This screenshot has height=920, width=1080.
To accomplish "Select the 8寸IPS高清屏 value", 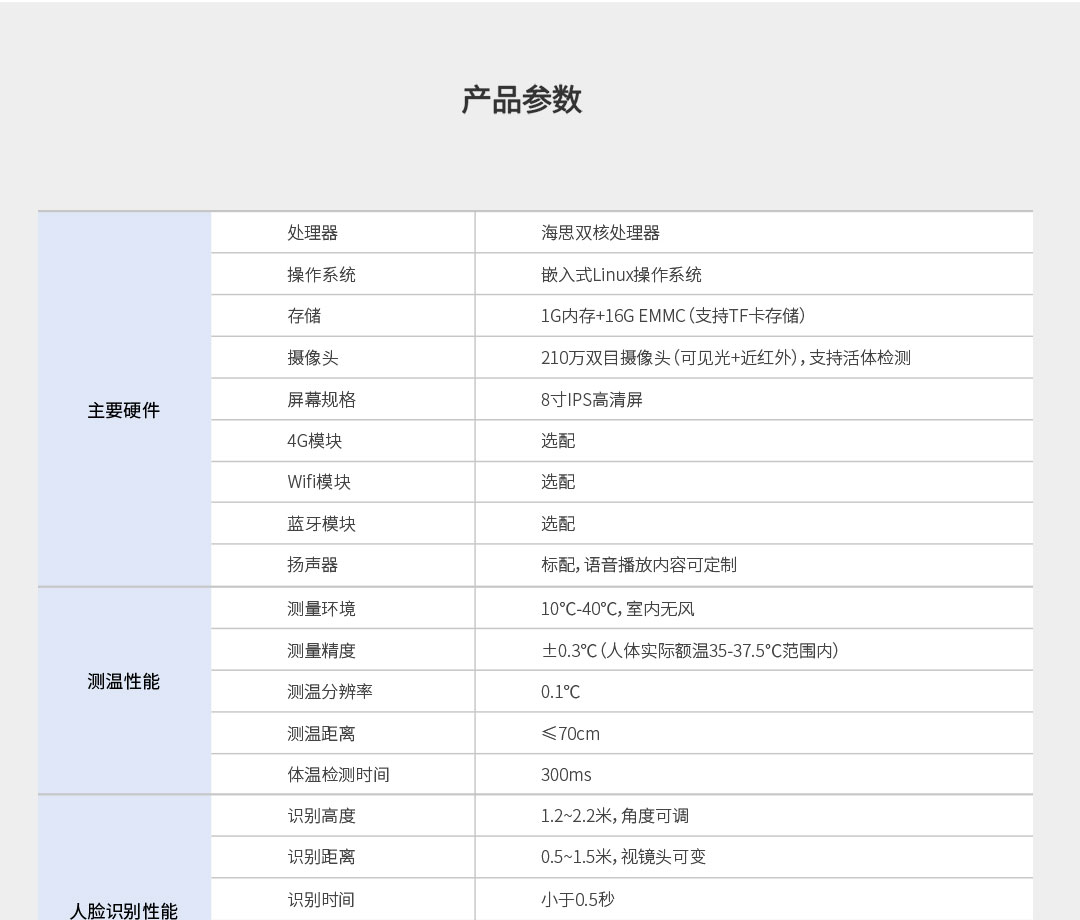I will coord(591,400).
